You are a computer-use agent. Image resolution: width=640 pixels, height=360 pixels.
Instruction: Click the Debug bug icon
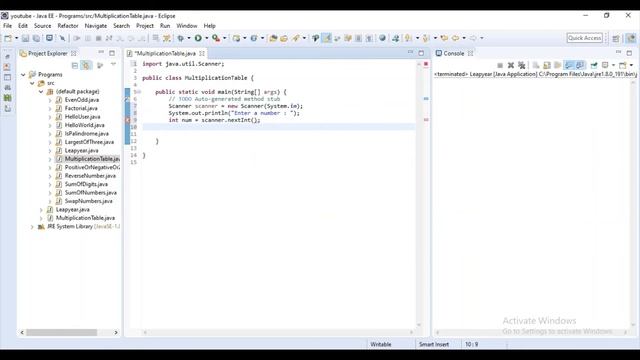point(180,38)
